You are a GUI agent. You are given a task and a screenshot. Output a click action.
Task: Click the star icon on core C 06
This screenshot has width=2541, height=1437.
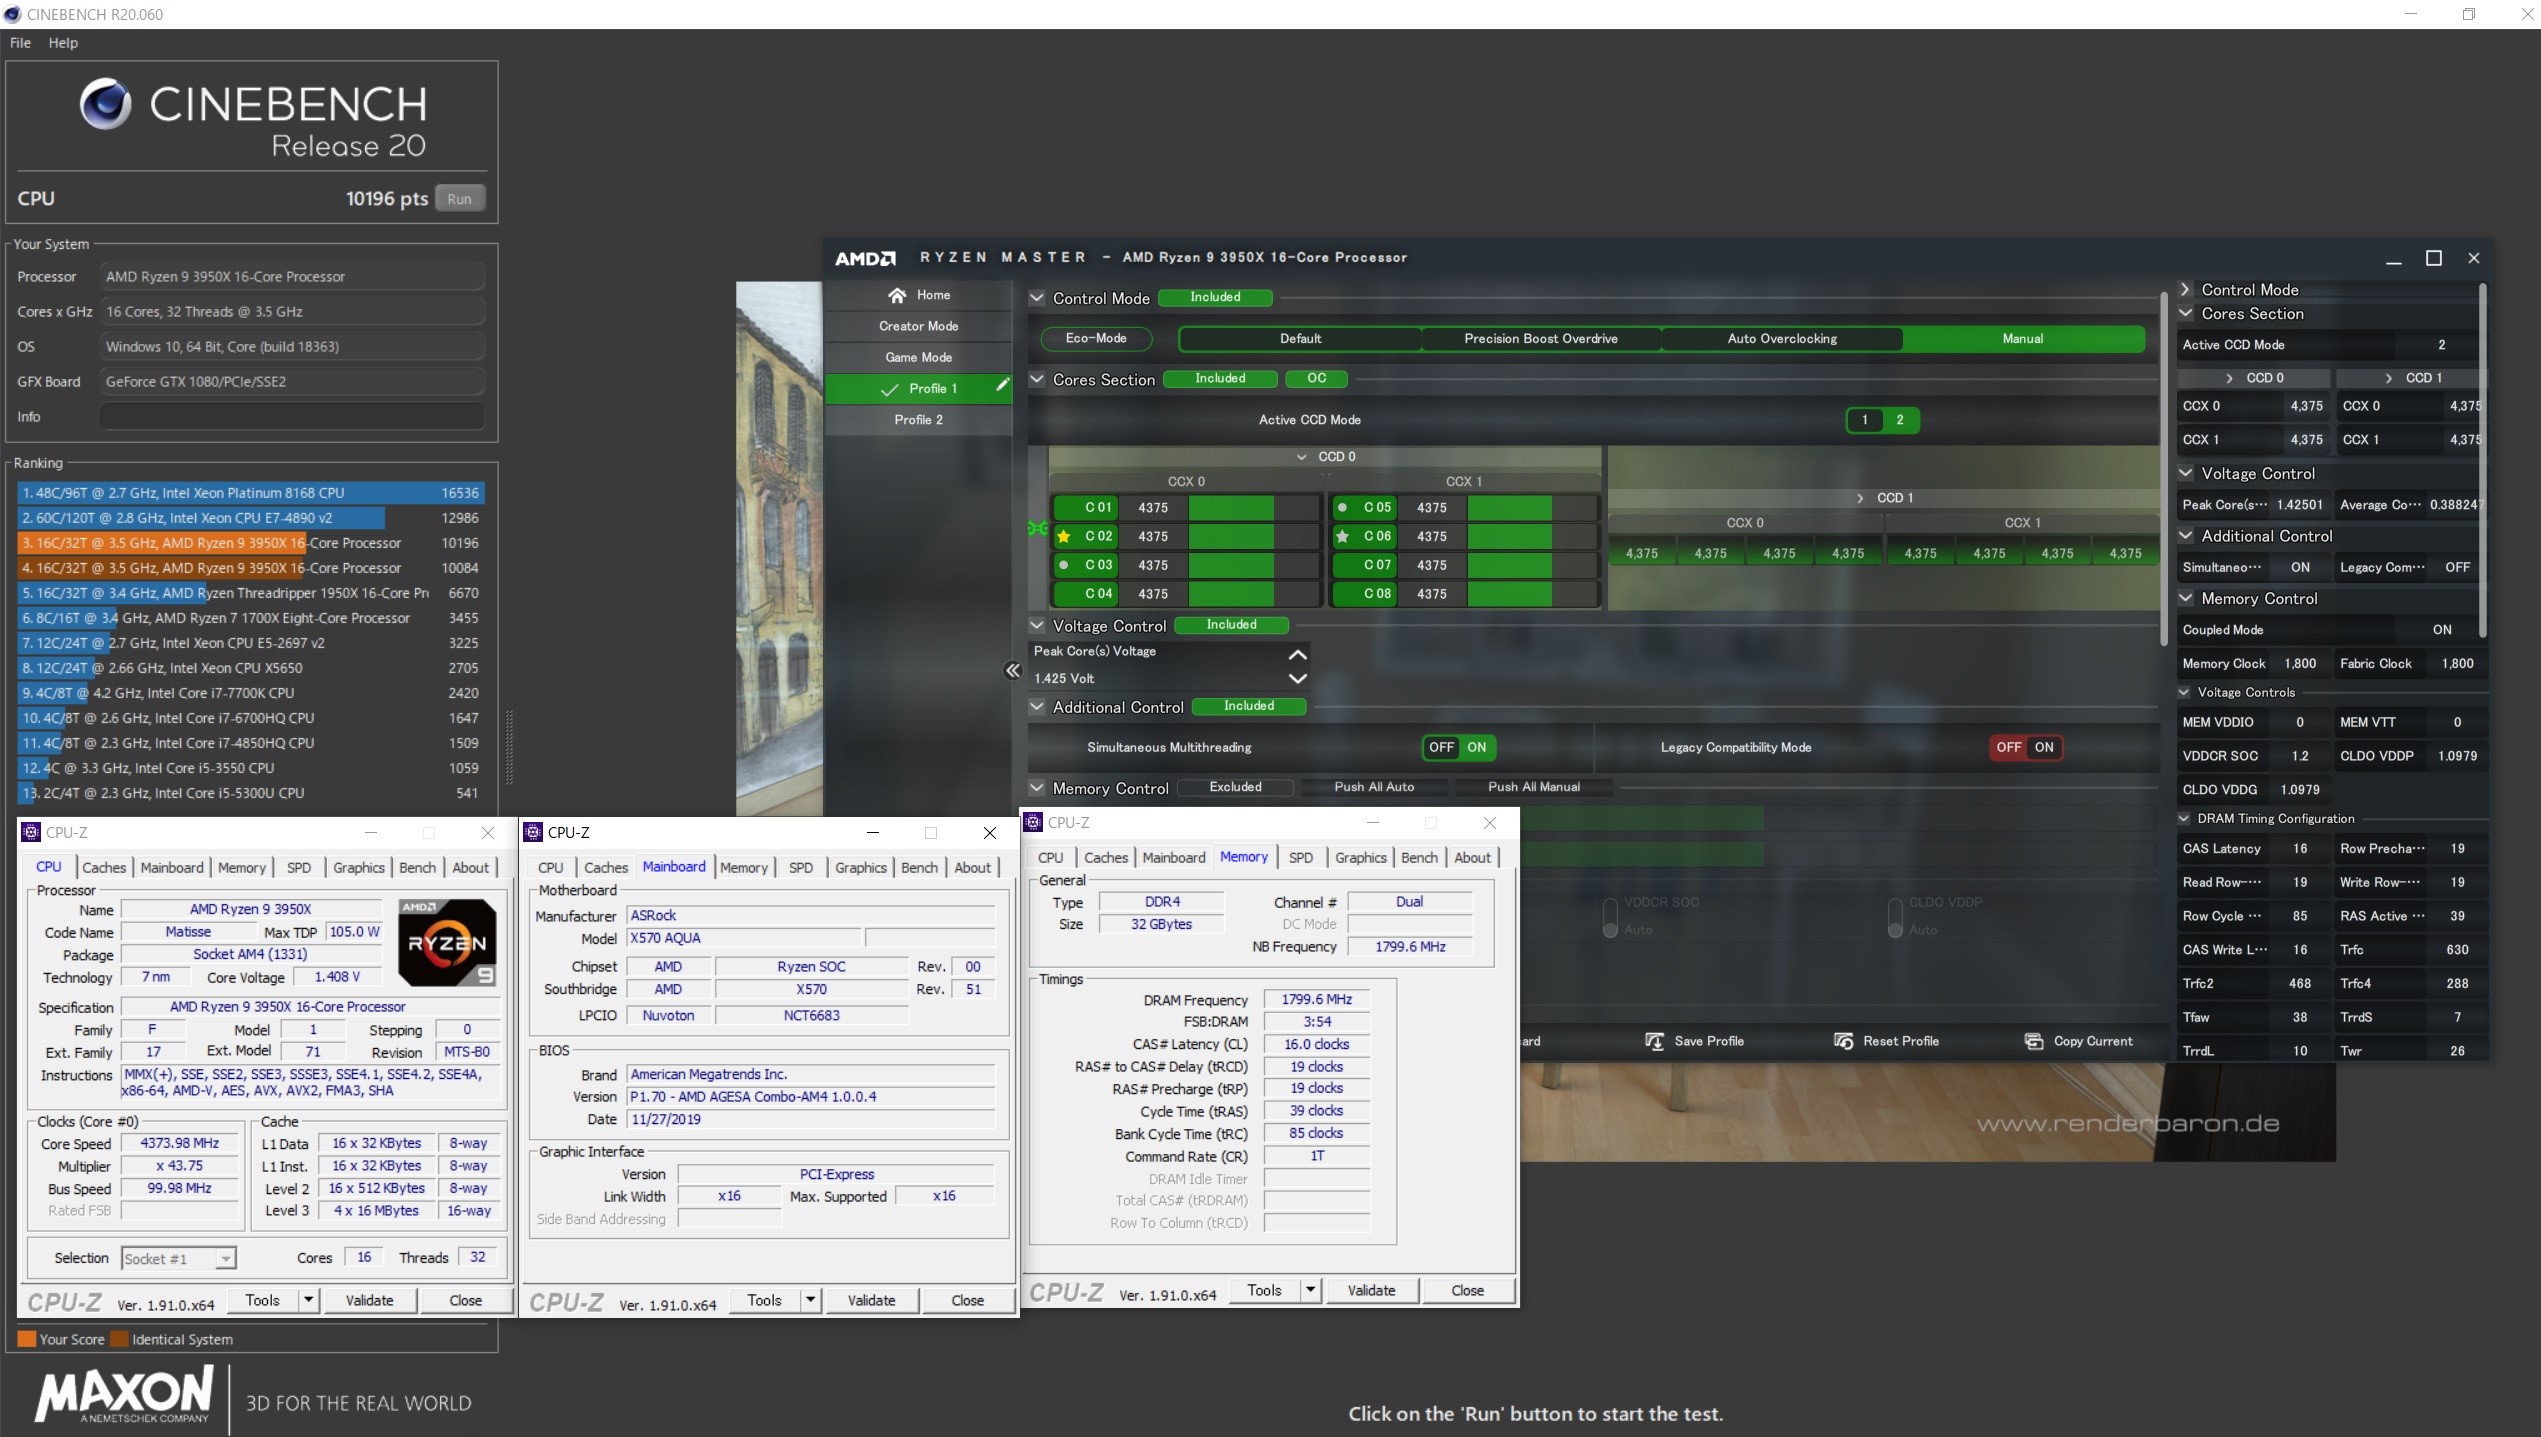pyautogui.click(x=1342, y=536)
